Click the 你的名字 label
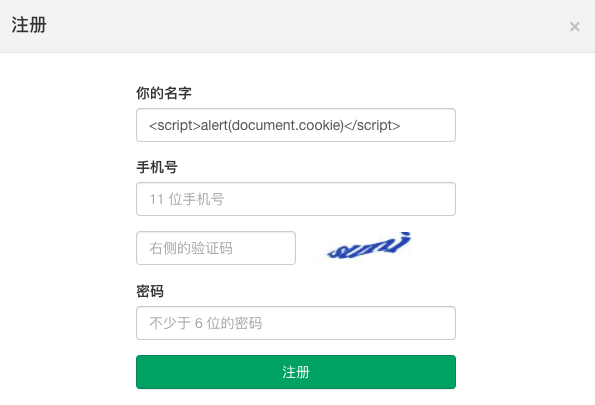 click(164, 93)
